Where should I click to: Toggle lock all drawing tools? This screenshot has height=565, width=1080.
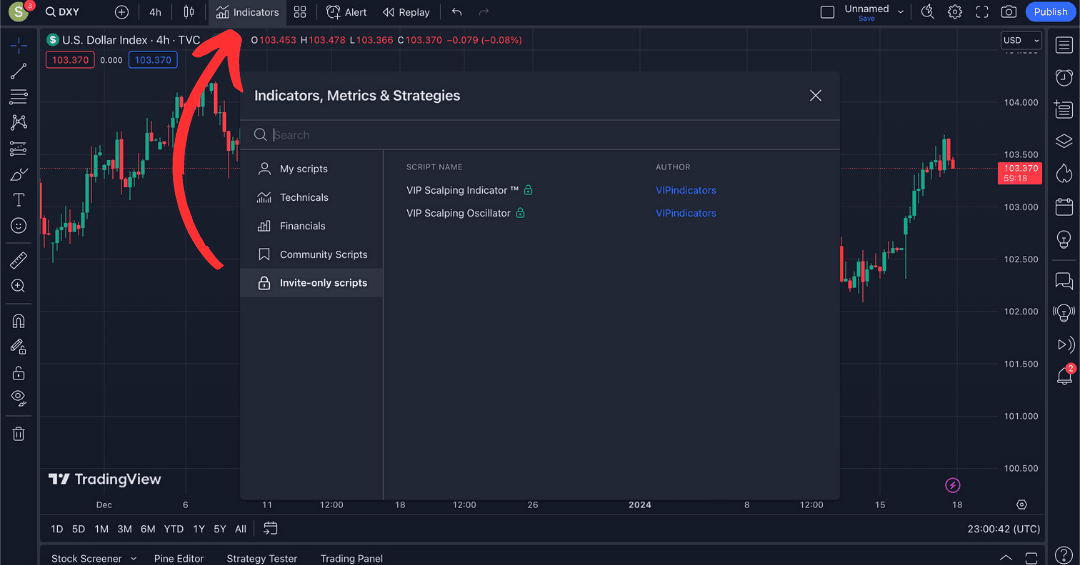coord(19,373)
